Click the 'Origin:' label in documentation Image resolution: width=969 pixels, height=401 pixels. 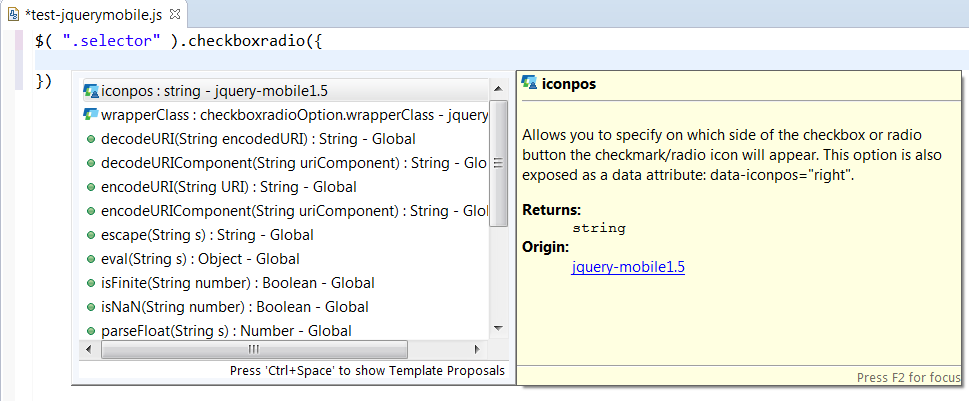(546, 248)
